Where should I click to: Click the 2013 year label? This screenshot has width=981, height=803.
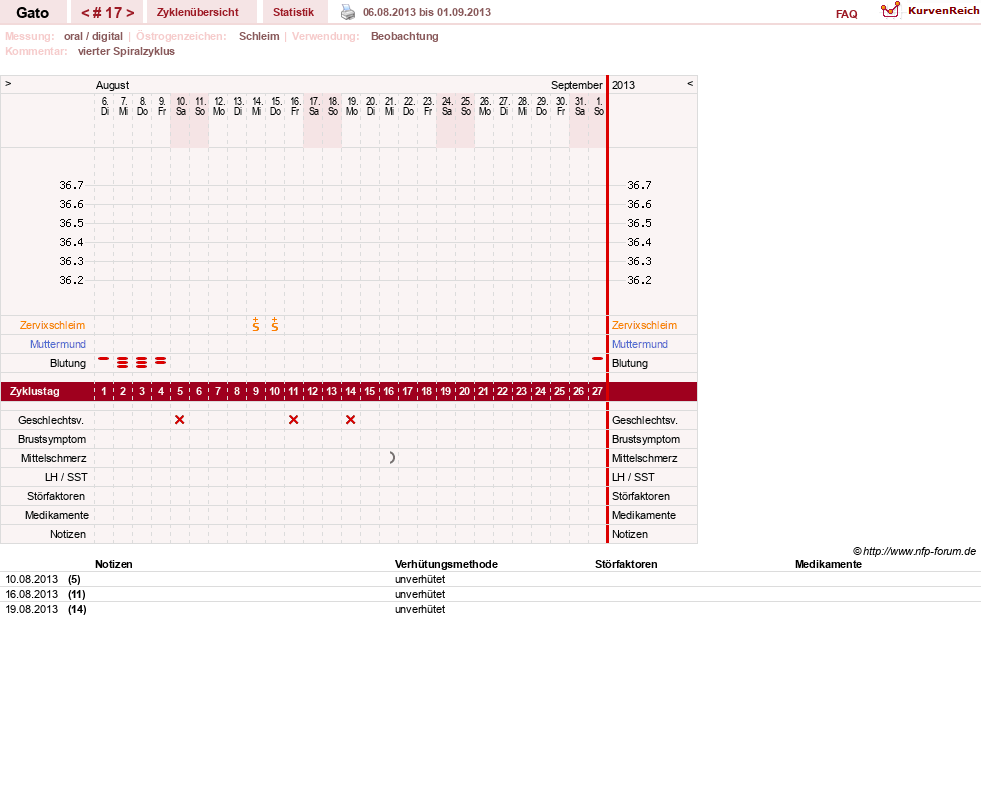[x=623, y=84]
